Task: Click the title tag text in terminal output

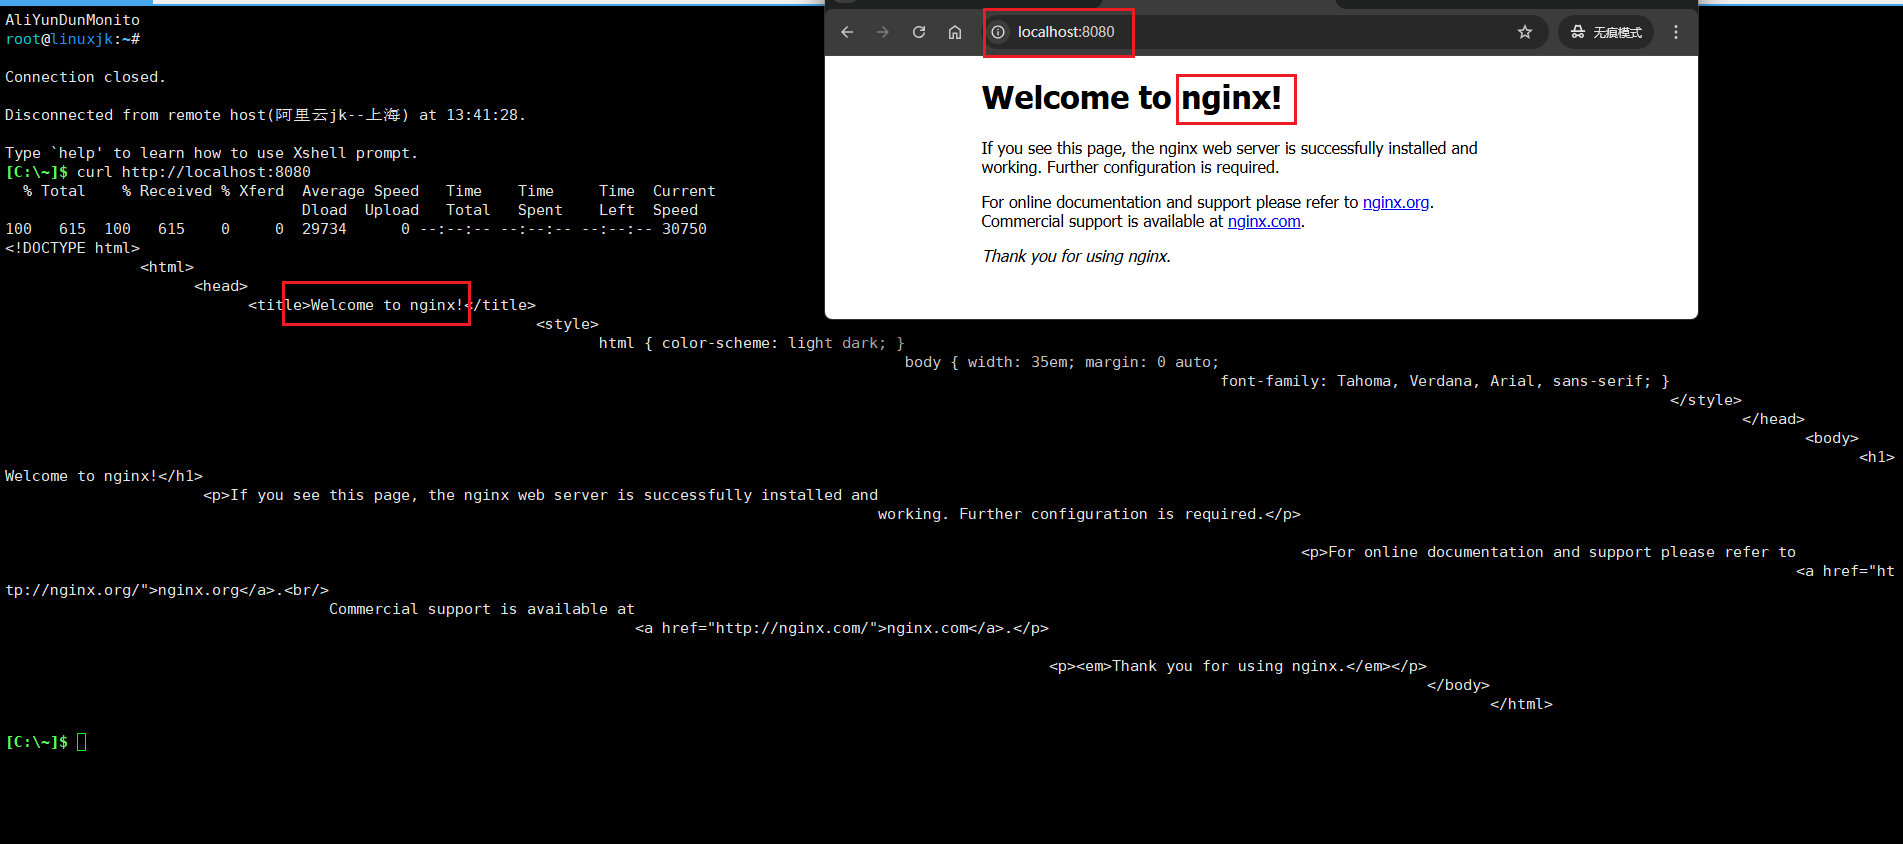Action: coord(391,305)
